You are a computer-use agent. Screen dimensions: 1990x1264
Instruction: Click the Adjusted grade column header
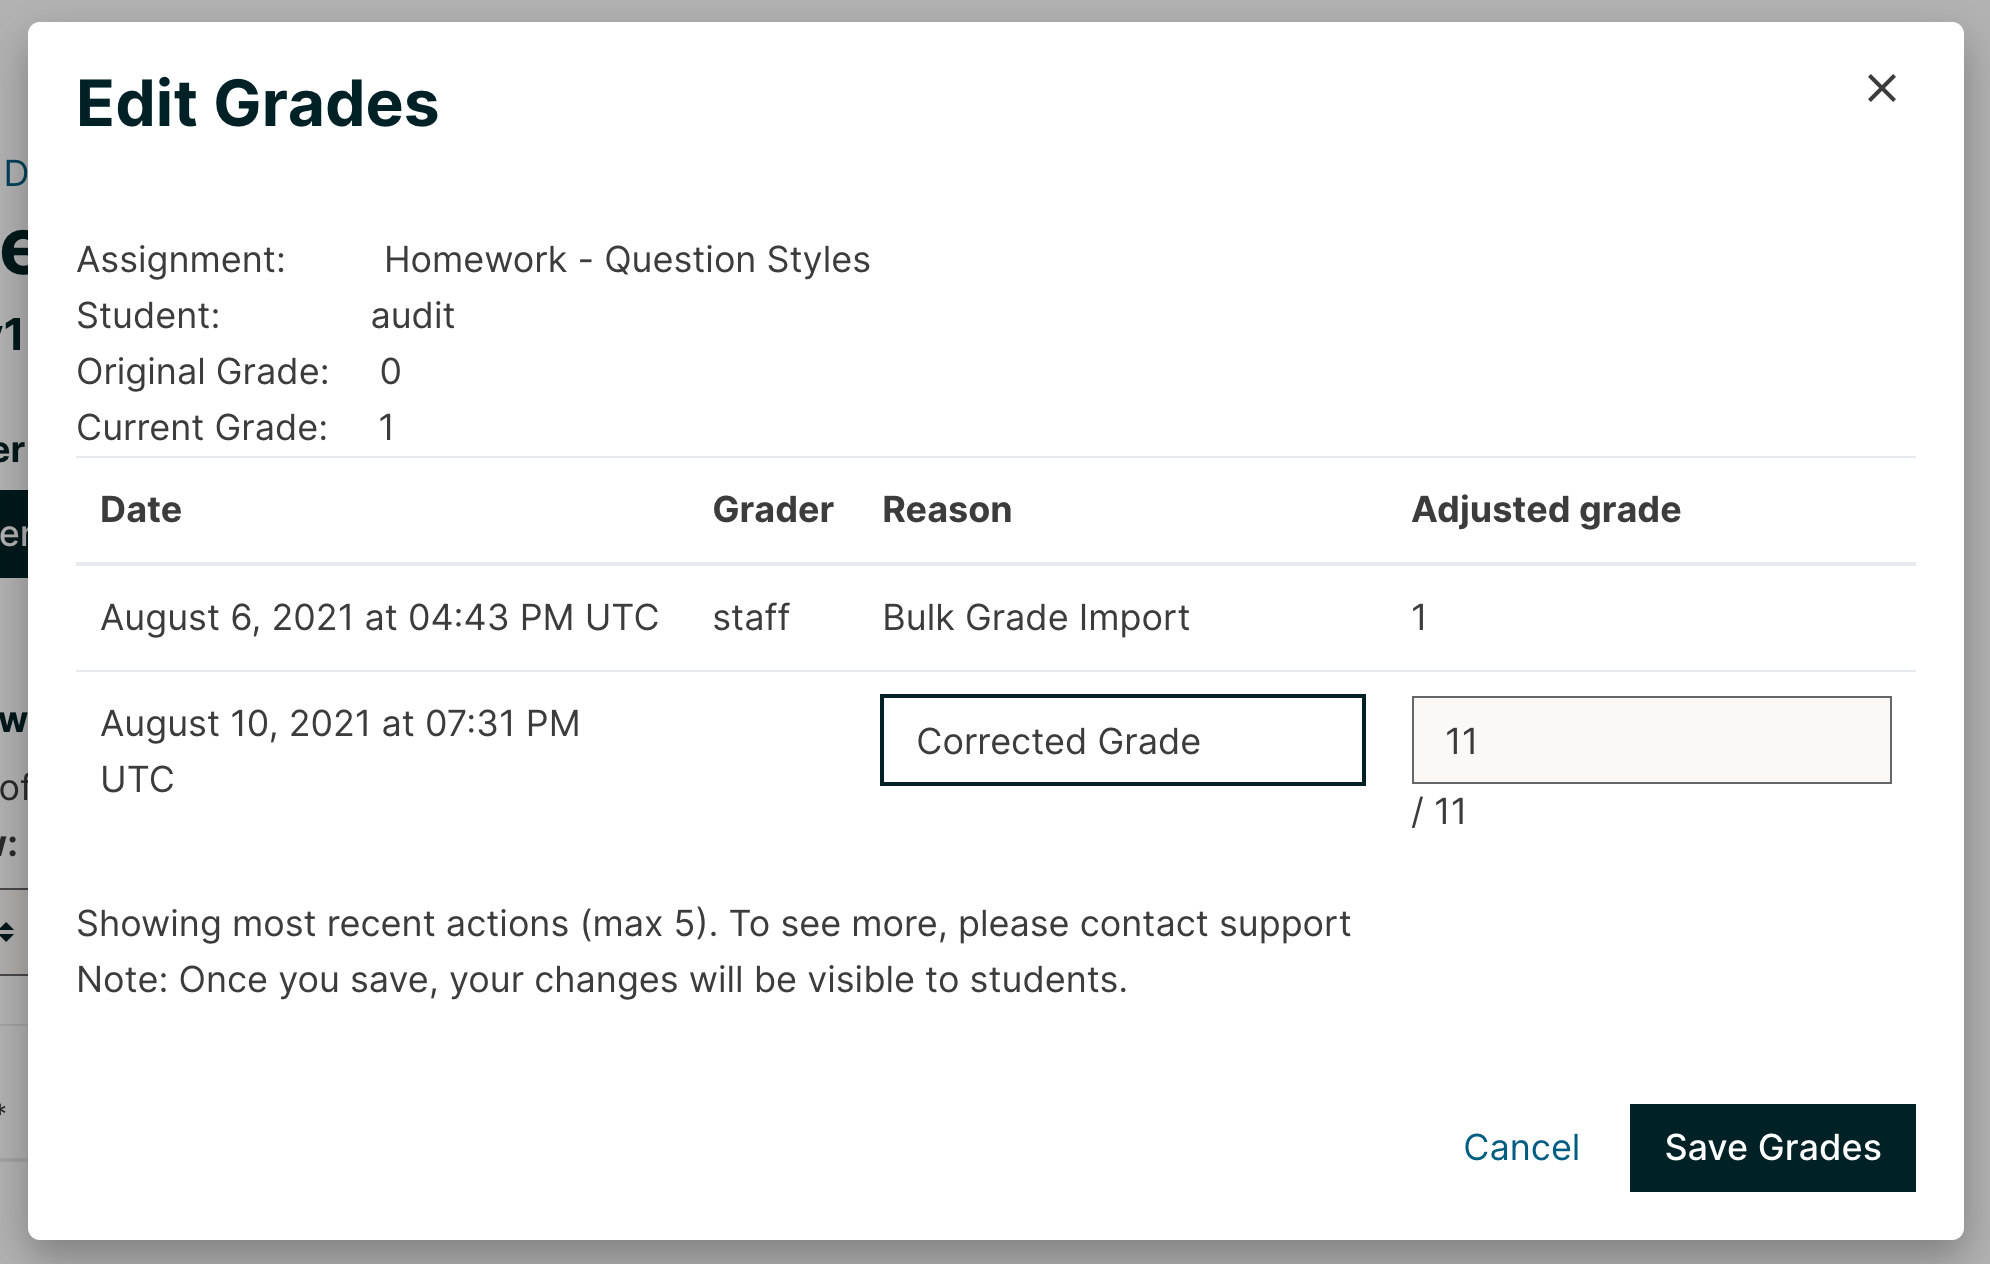pos(1546,510)
